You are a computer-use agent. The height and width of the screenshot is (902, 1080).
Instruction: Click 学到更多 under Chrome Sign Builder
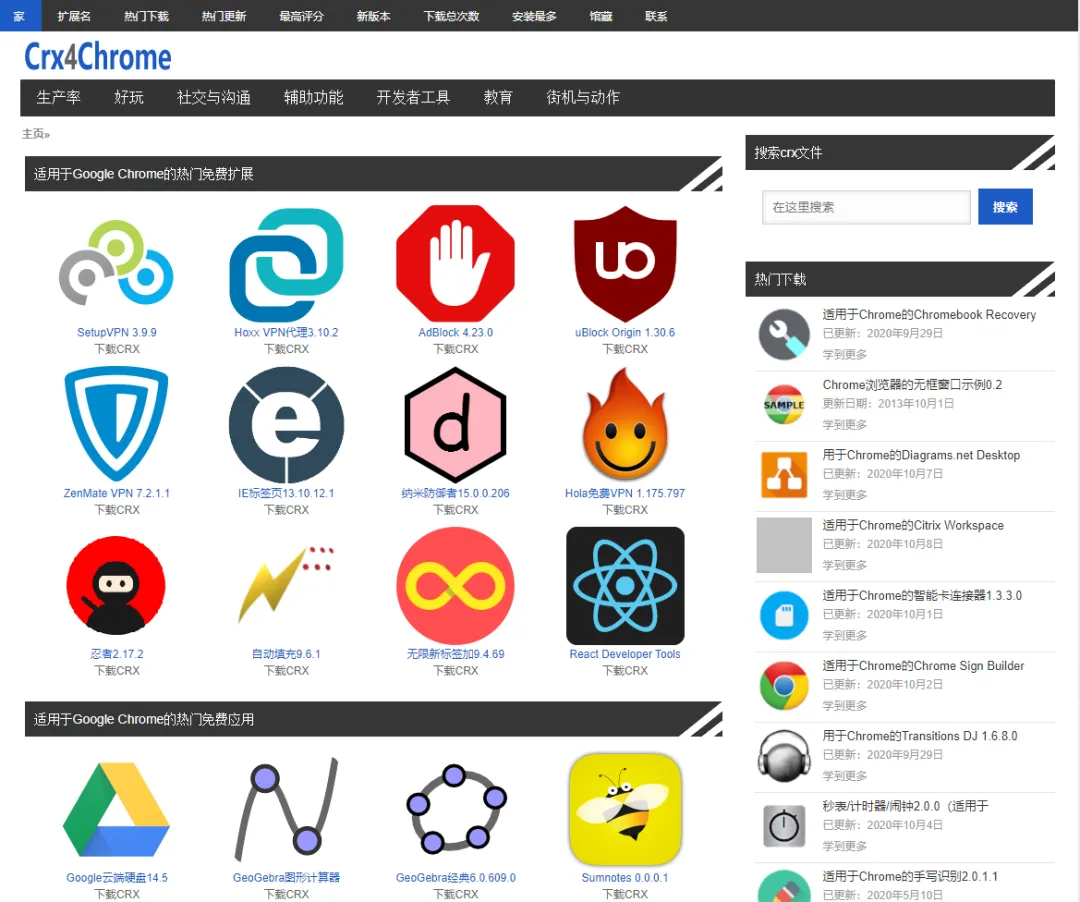point(844,706)
